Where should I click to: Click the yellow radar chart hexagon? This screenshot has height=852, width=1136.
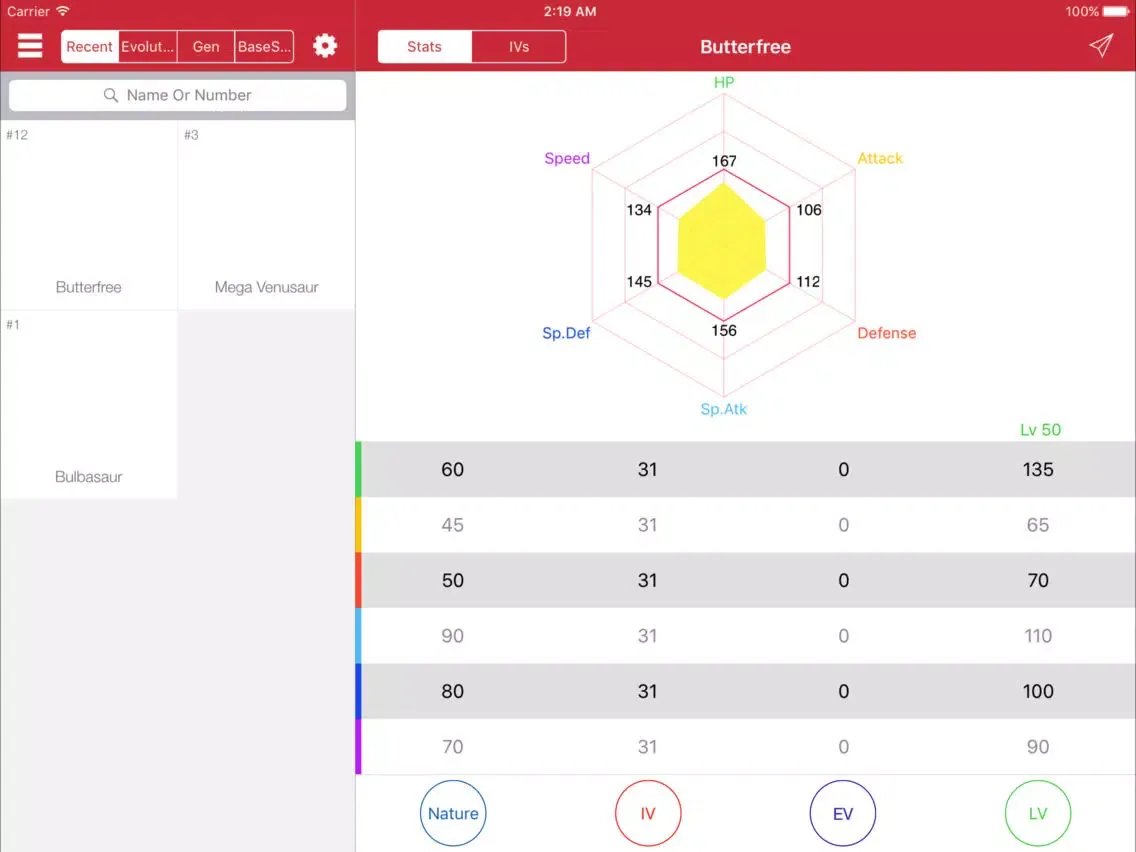pos(722,241)
